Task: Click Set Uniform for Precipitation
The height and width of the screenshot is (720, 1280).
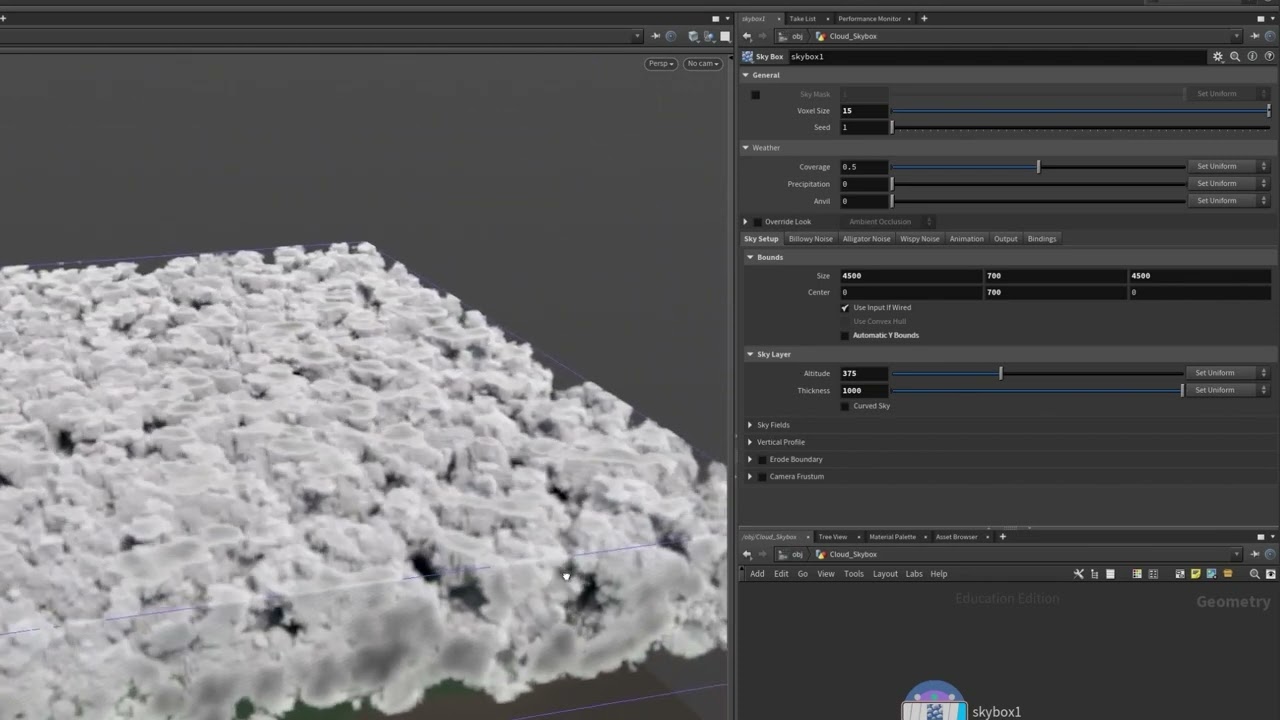Action: (1216, 184)
